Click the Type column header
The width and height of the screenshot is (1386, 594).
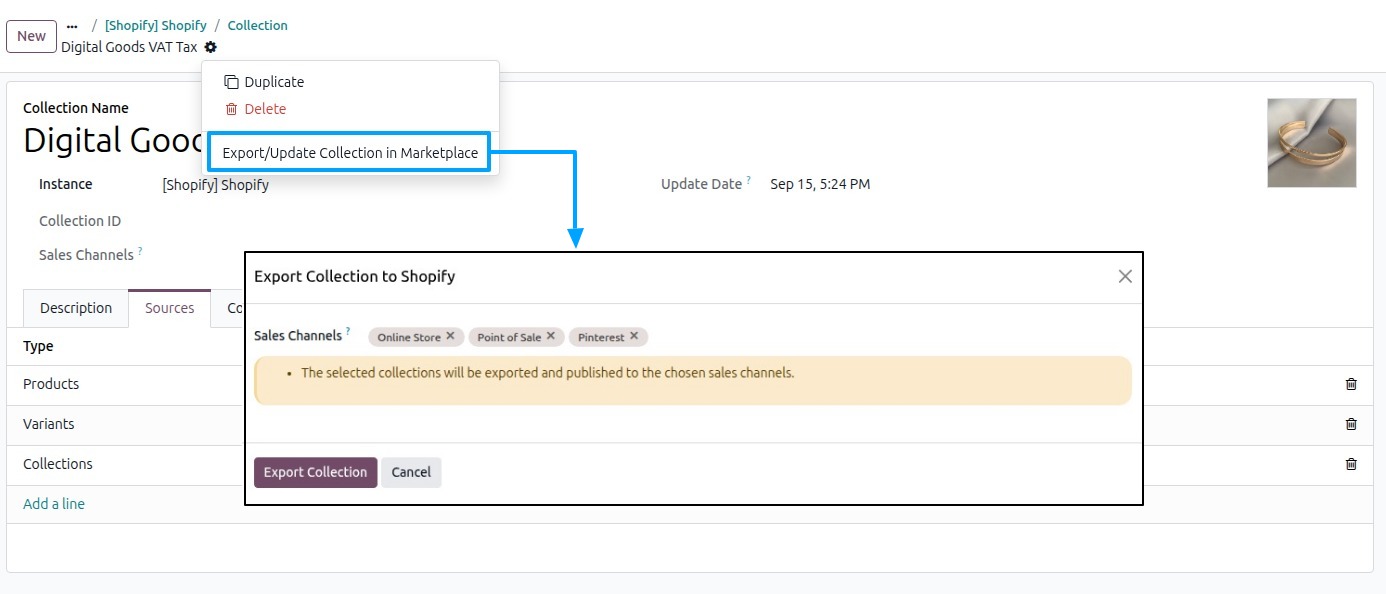(x=39, y=346)
